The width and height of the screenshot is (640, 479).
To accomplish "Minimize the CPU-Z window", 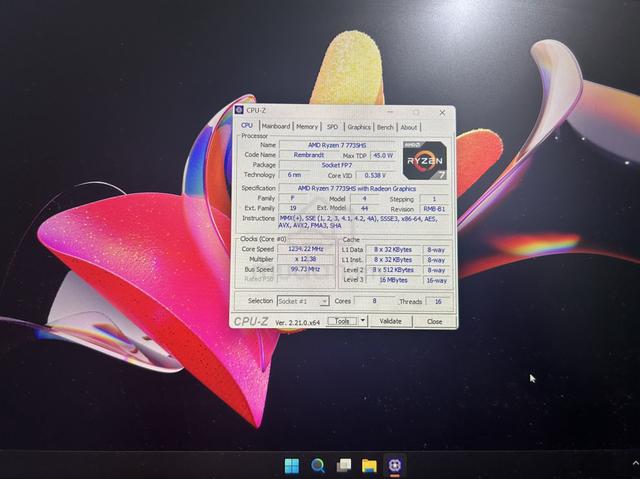I will (391, 112).
